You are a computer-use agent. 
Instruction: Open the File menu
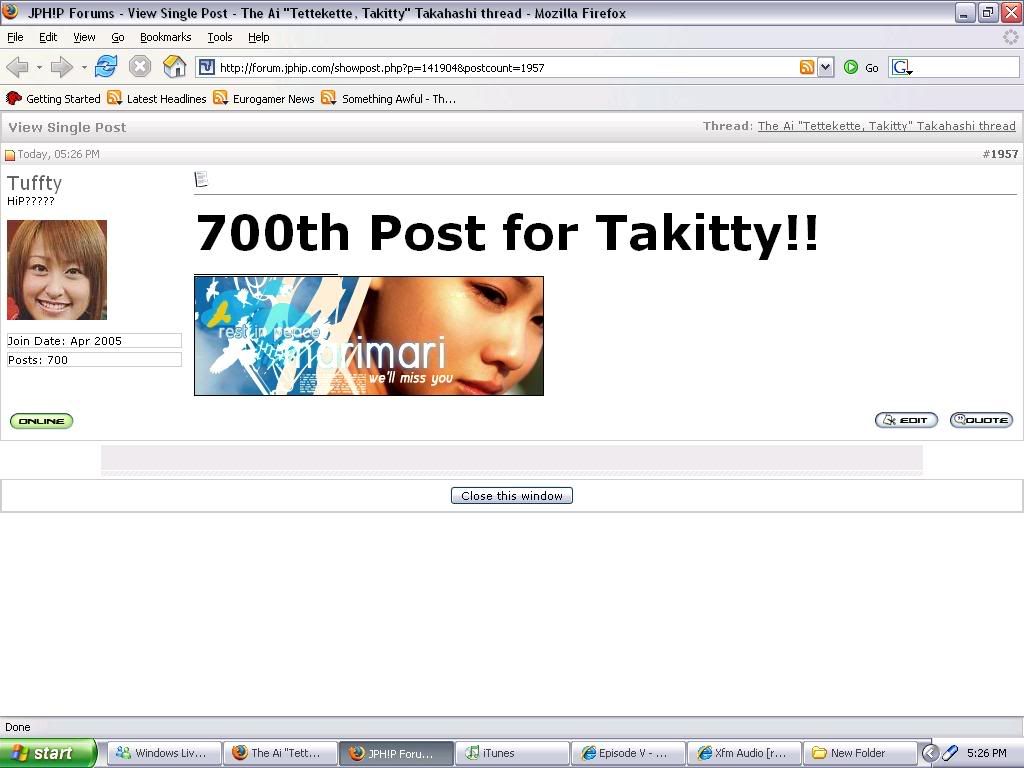(15, 37)
